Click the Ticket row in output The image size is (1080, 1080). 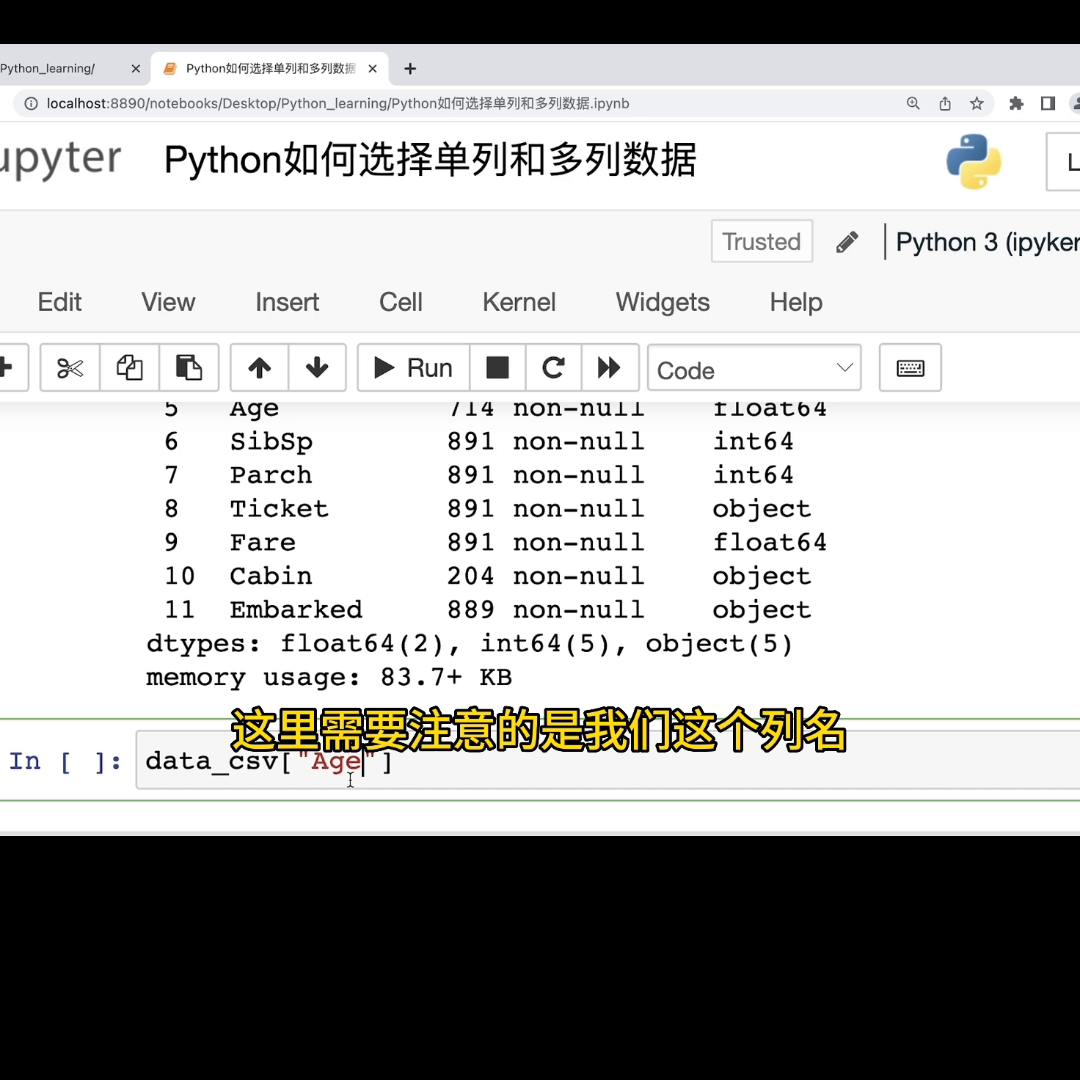click(x=488, y=508)
